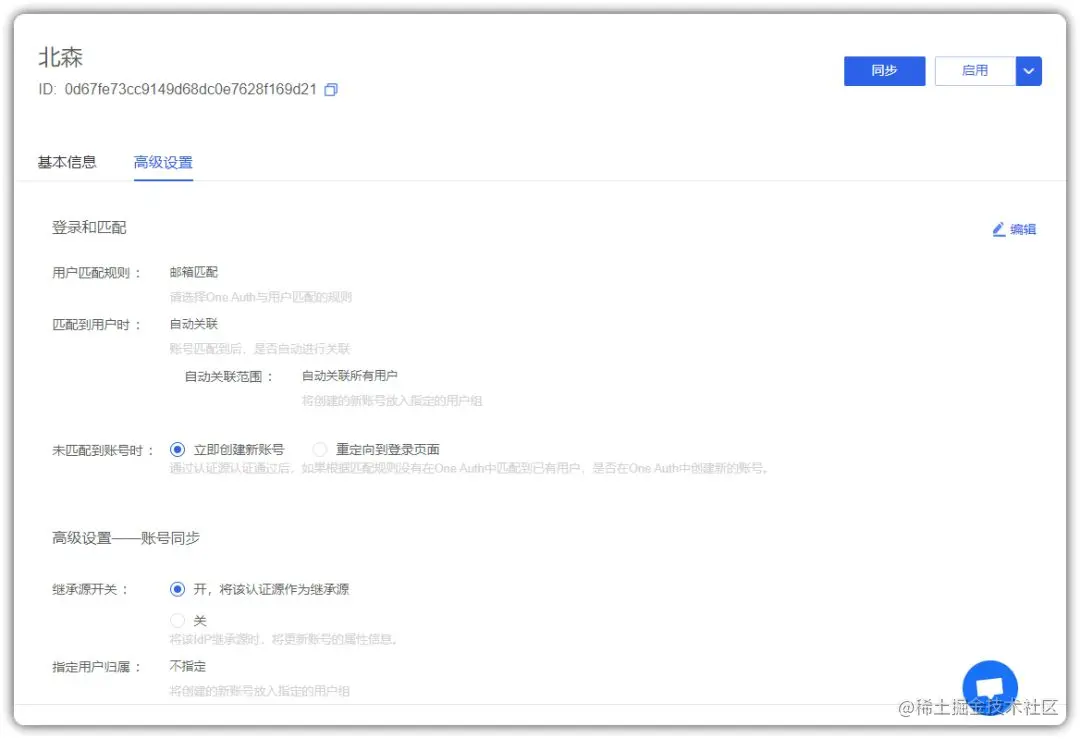
Task: Click the 高级设置——账号同步 section heading
Action: pos(125,539)
